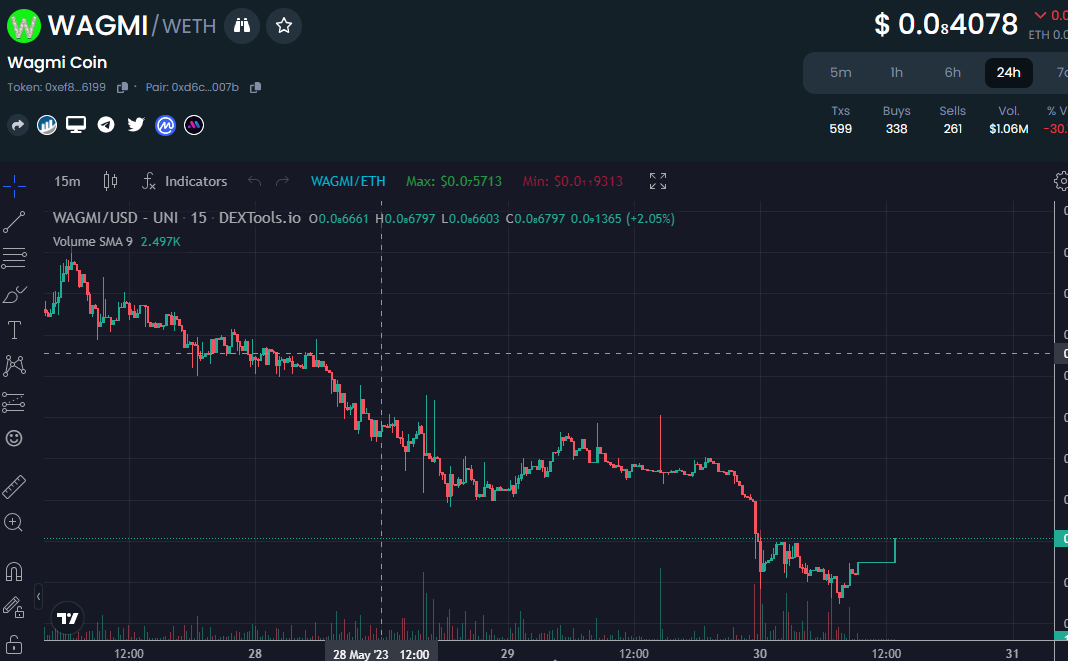Click the Min: $0.0₁₁9313 label
Screen dimensions: 1068x661
572,181
